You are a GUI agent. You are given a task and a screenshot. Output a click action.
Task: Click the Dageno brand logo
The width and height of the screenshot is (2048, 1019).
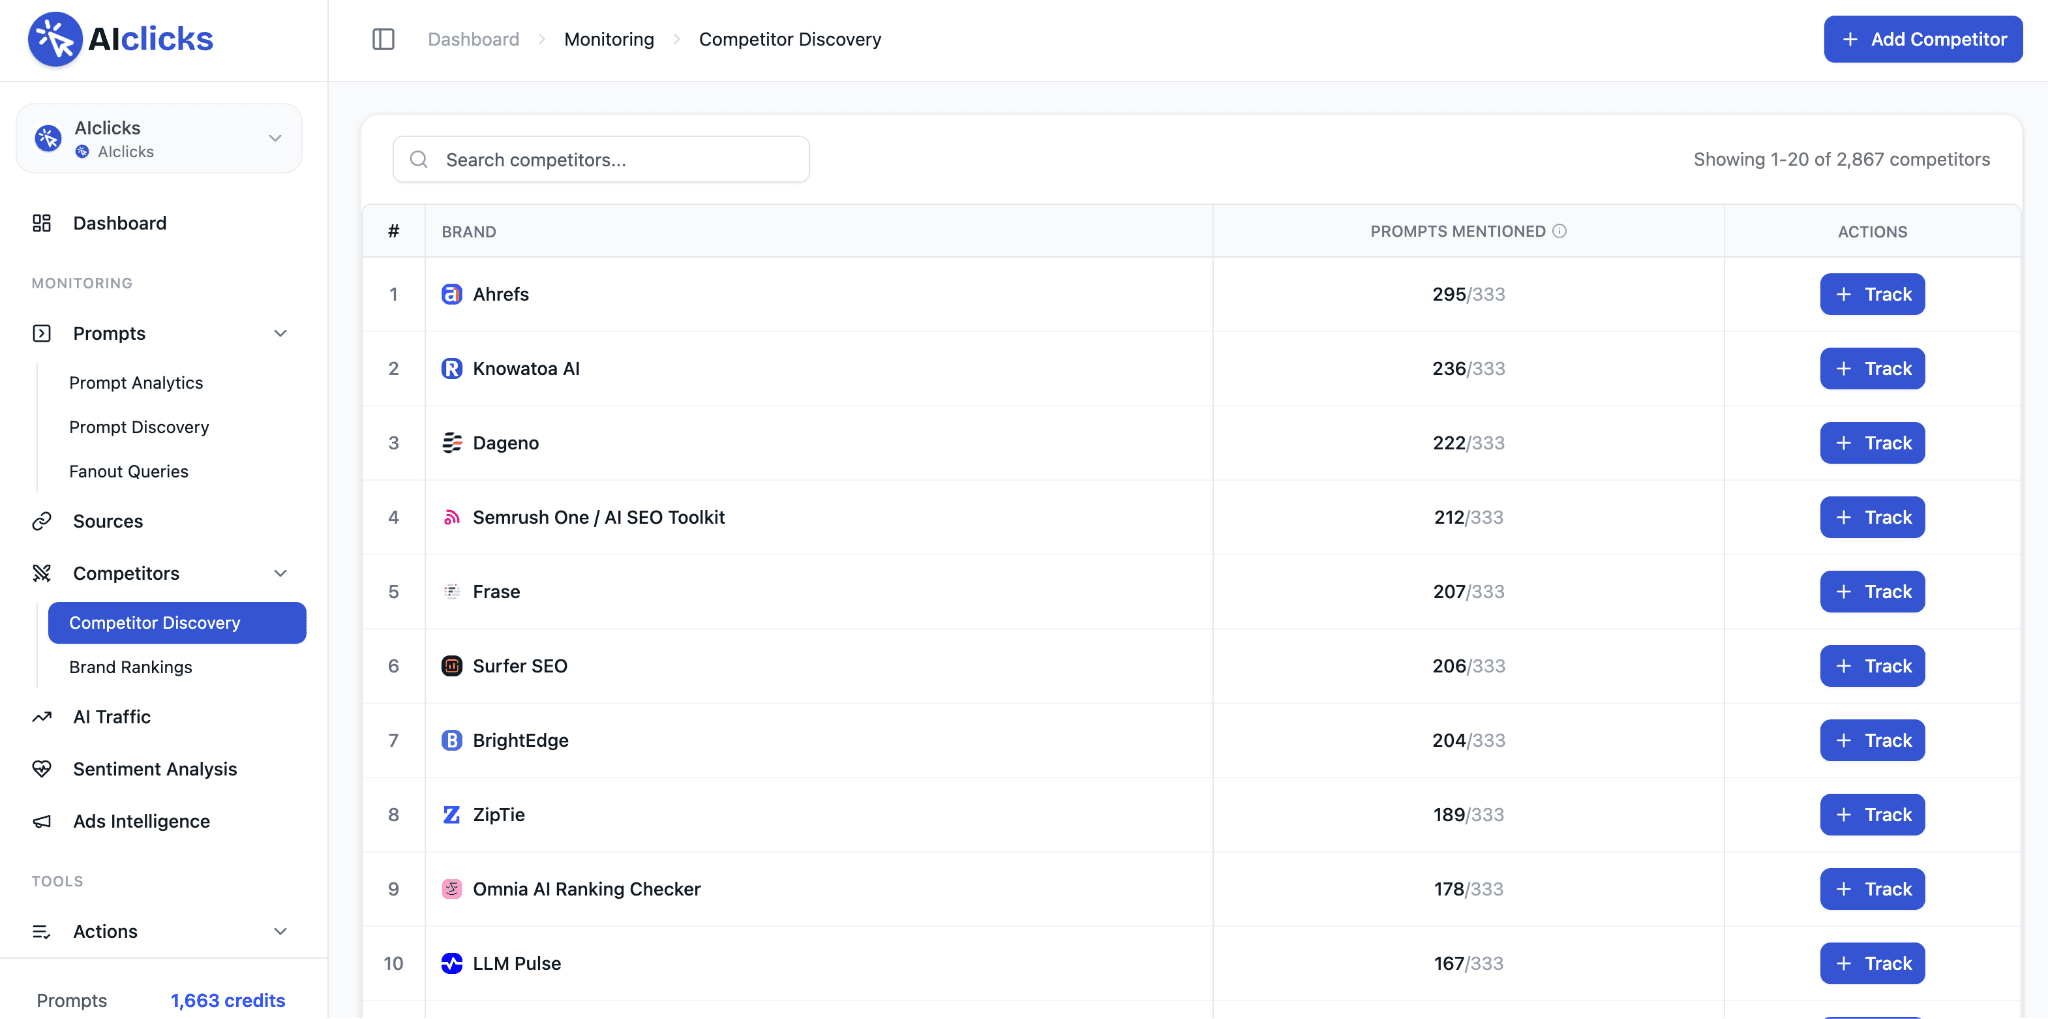pos(452,443)
